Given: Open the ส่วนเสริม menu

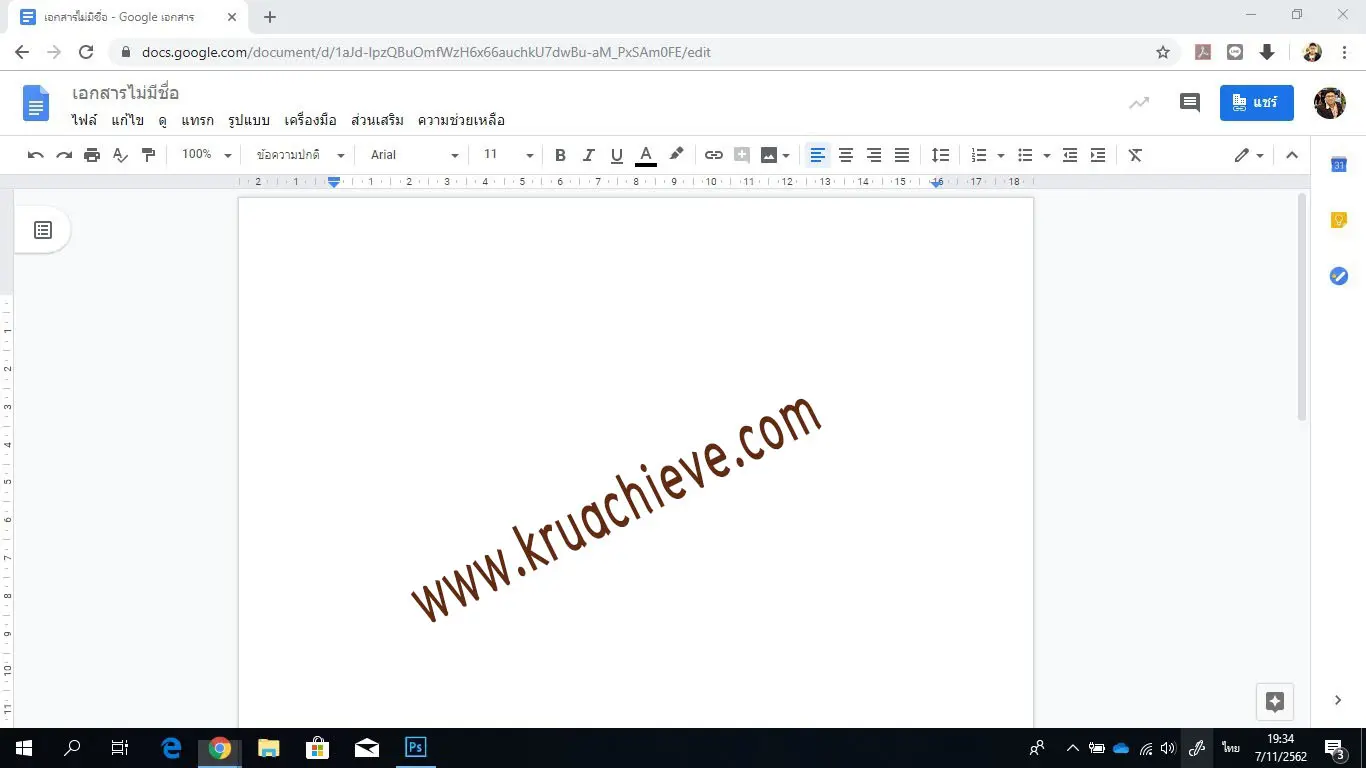Looking at the screenshot, I should coord(377,121).
